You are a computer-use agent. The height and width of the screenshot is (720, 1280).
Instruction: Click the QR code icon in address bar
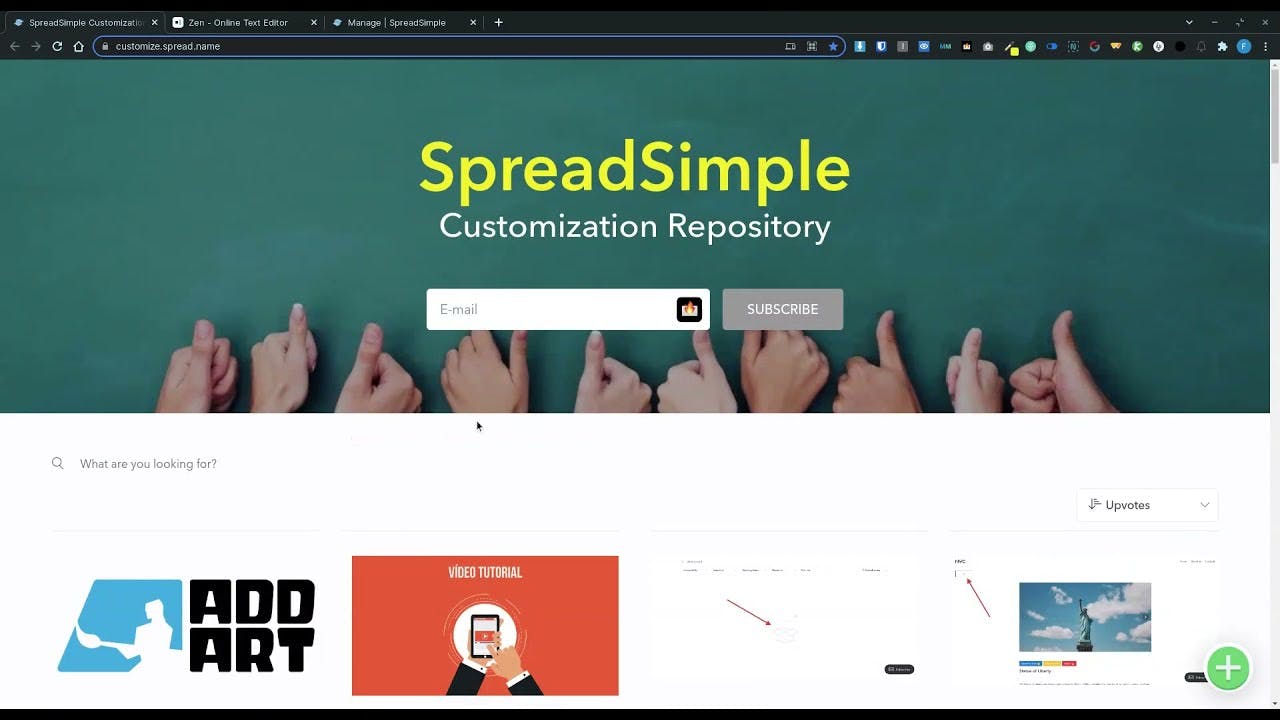(812, 46)
